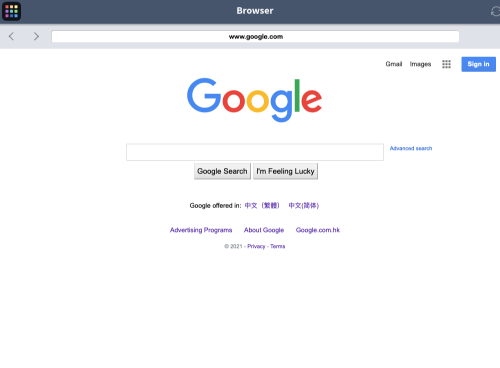This screenshot has width=500, height=368.
Task: Open the Advanced search link
Action: click(x=411, y=148)
